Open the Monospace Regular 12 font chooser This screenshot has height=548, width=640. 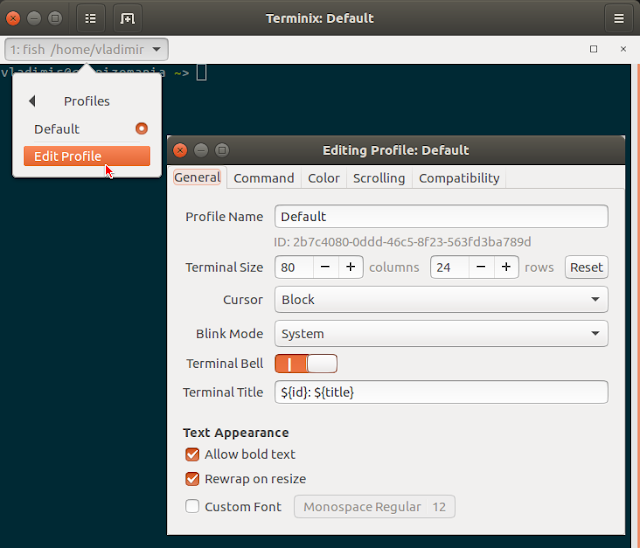pos(374,507)
